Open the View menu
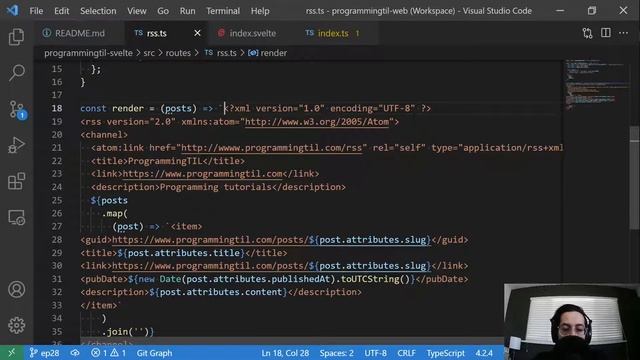Viewport: 640px width, 360px height. point(137,11)
